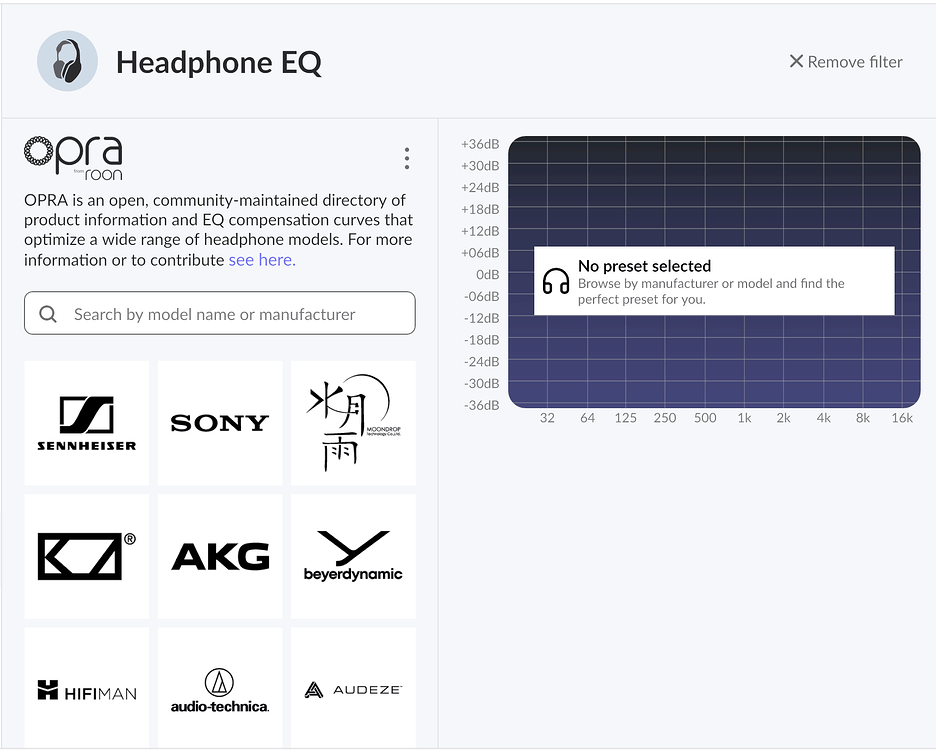Open the three-dot options menu
This screenshot has height=750, width=936.
[x=406, y=159]
